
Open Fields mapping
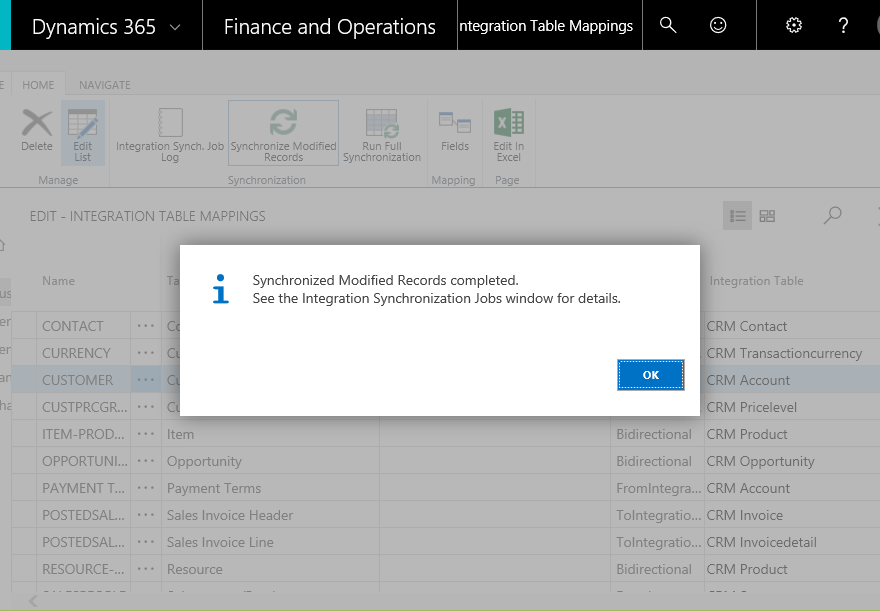coord(455,130)
